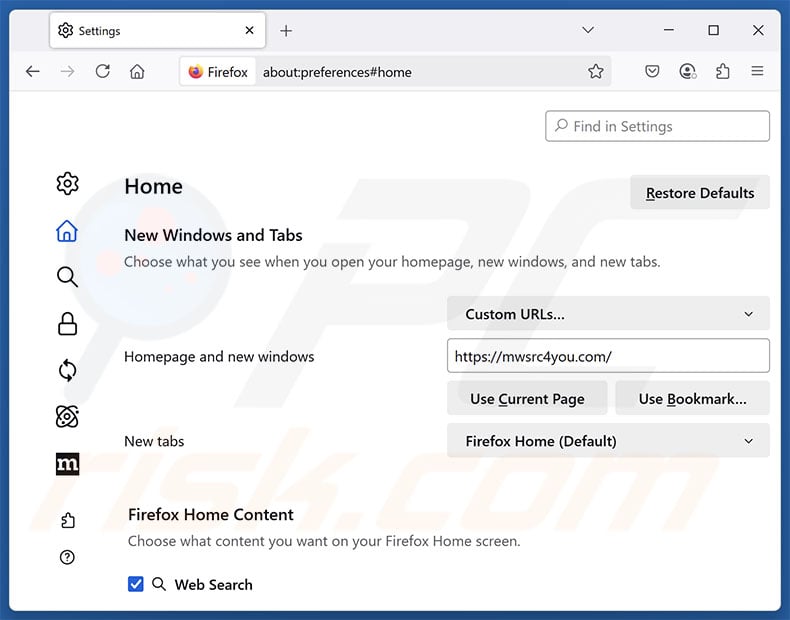Show the list all tabs chevron
The image size is (790, 620).
(x=588, y=30)
